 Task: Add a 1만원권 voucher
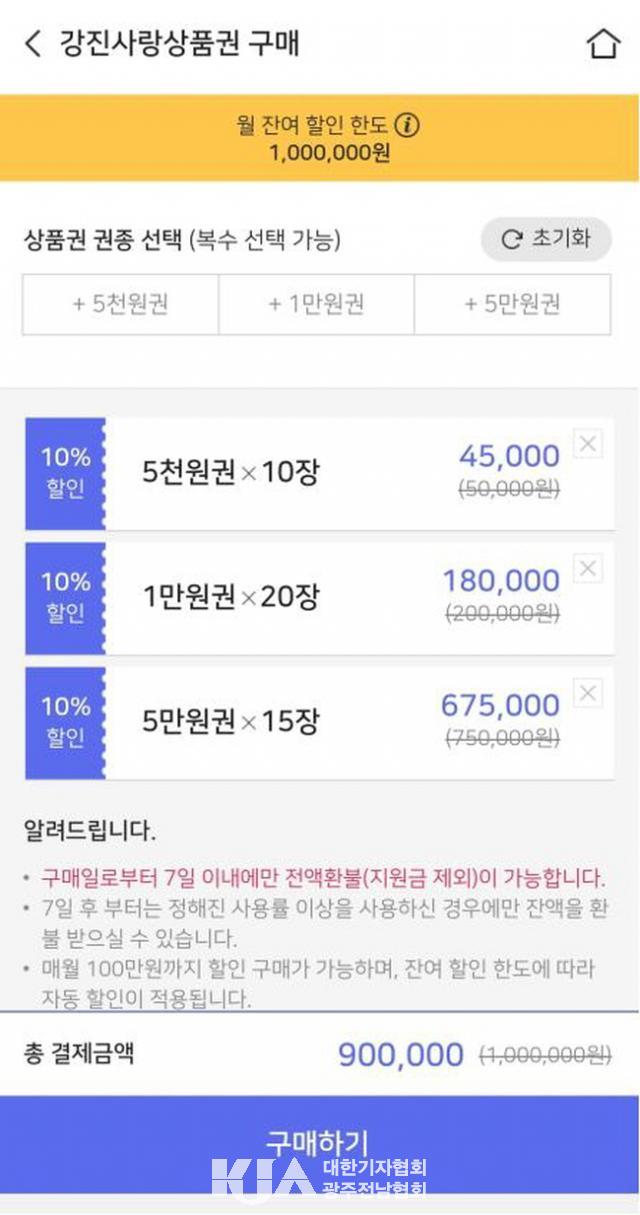(x=316, y=304)
